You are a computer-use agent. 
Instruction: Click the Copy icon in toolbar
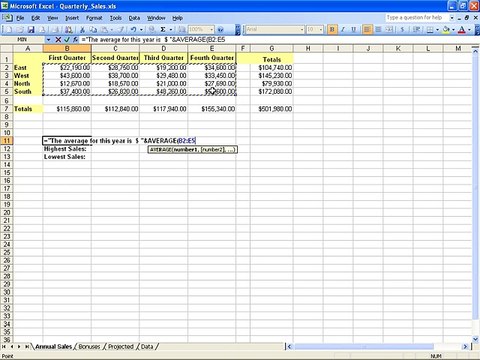coord(93,30)
